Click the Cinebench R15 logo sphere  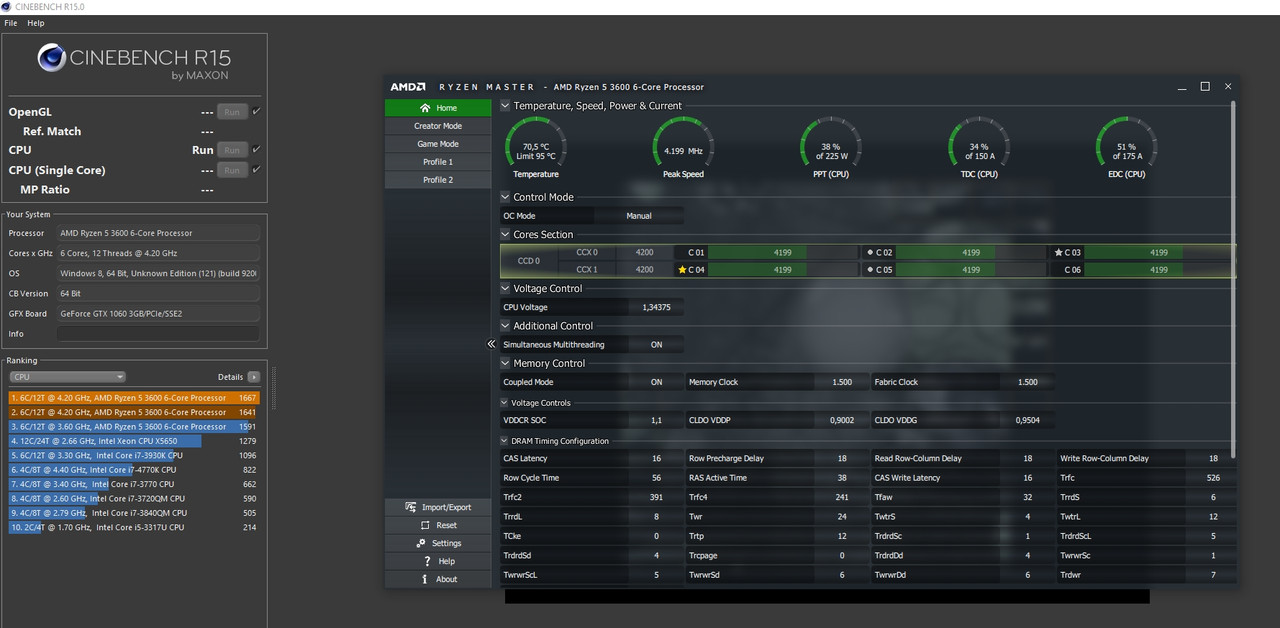click(52, 57)
